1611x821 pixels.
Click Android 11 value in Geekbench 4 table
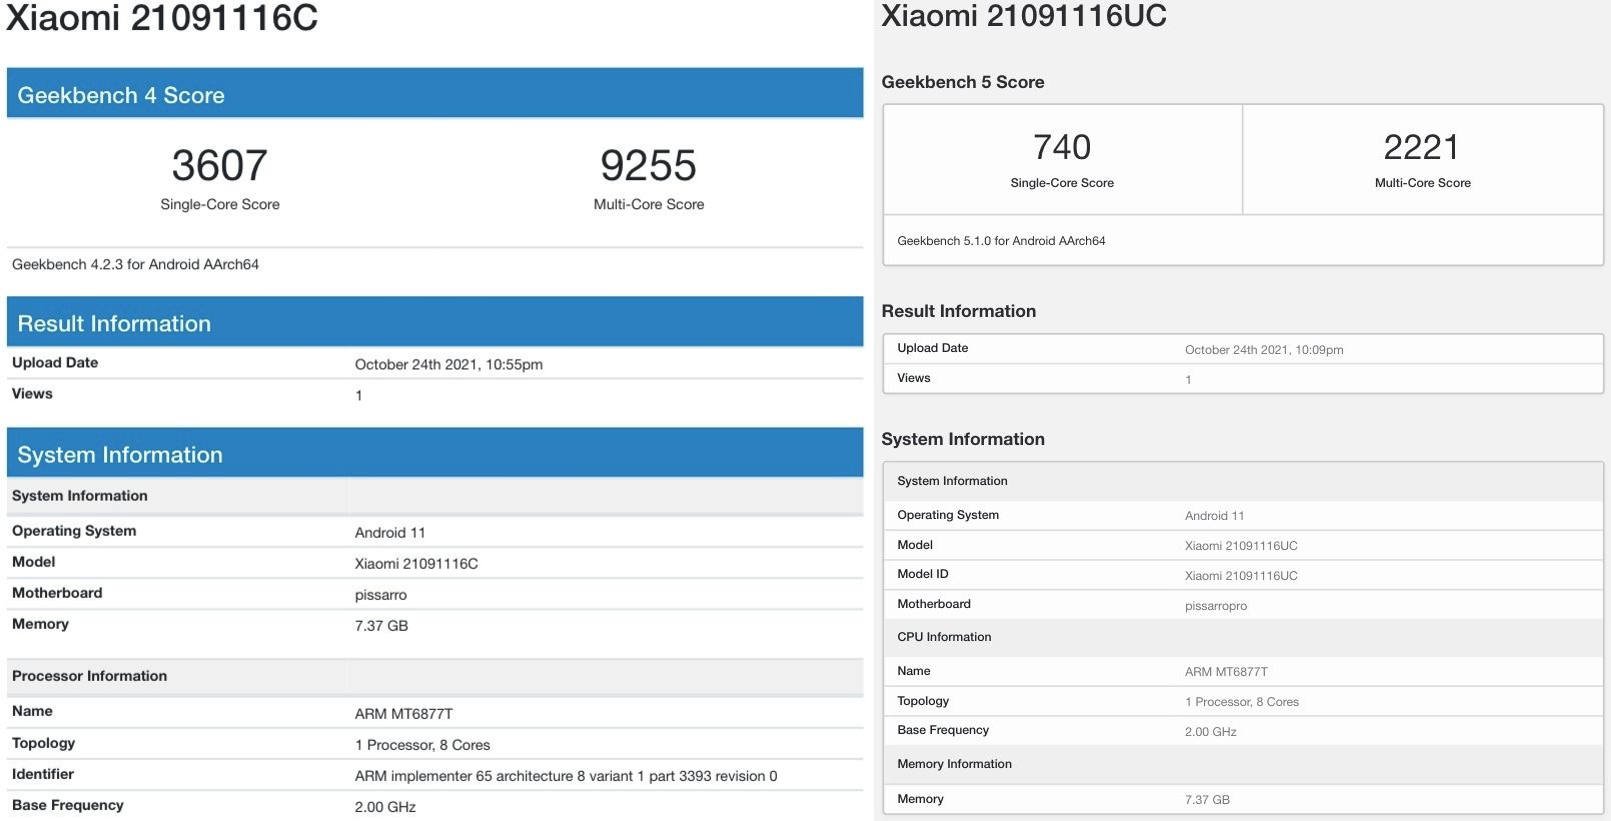pos(390,532)
